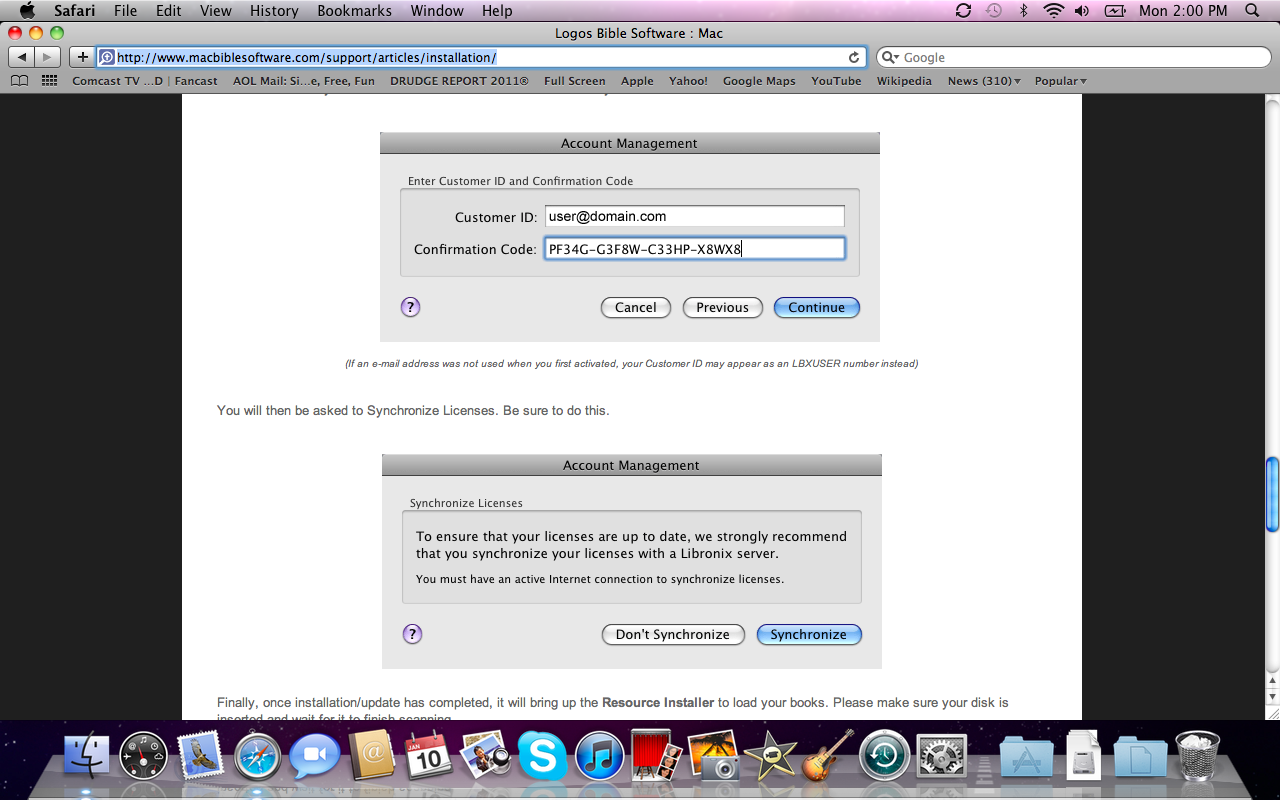Open the Wikipedia bookmark
Viewport: 1280px width, 800px height.
point(904,81)
